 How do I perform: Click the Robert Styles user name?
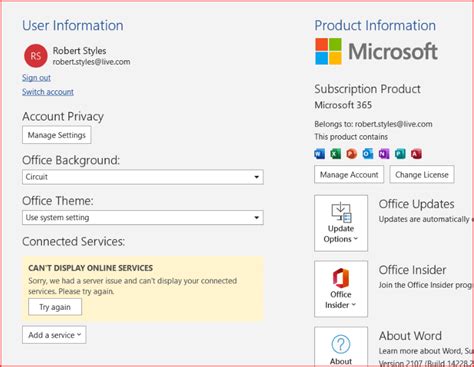click(79, 51)
